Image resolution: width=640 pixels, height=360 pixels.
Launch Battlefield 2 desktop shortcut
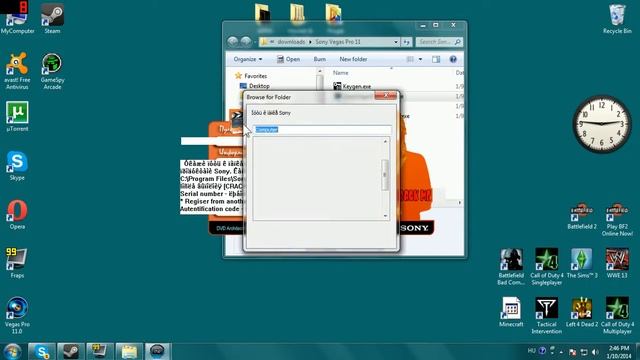[582, 216]
